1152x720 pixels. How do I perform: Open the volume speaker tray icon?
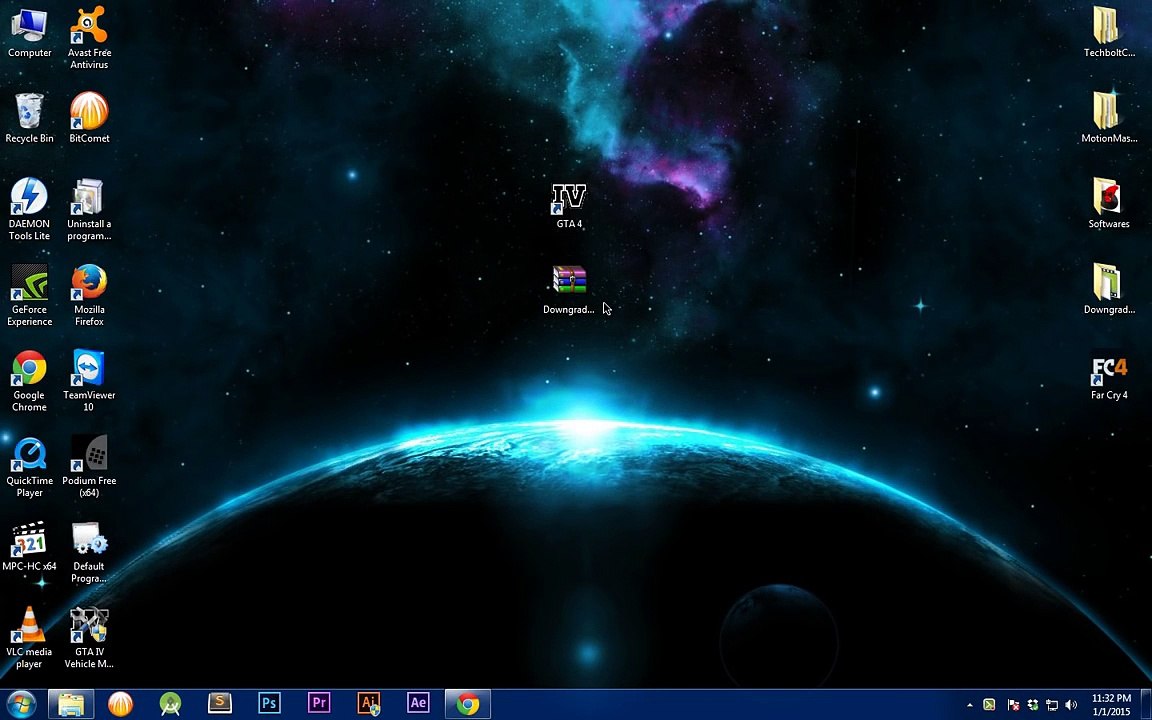coord(1071,705)
